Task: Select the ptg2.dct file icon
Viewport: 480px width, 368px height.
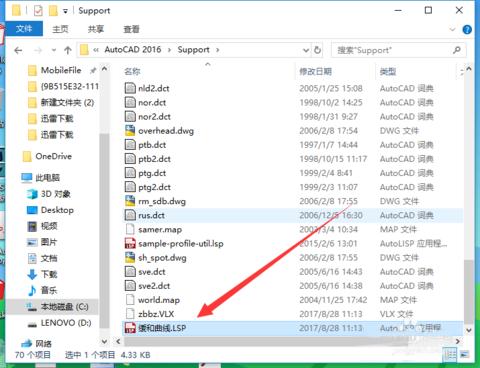Action: pyautogui.click(x=130, y=187)
